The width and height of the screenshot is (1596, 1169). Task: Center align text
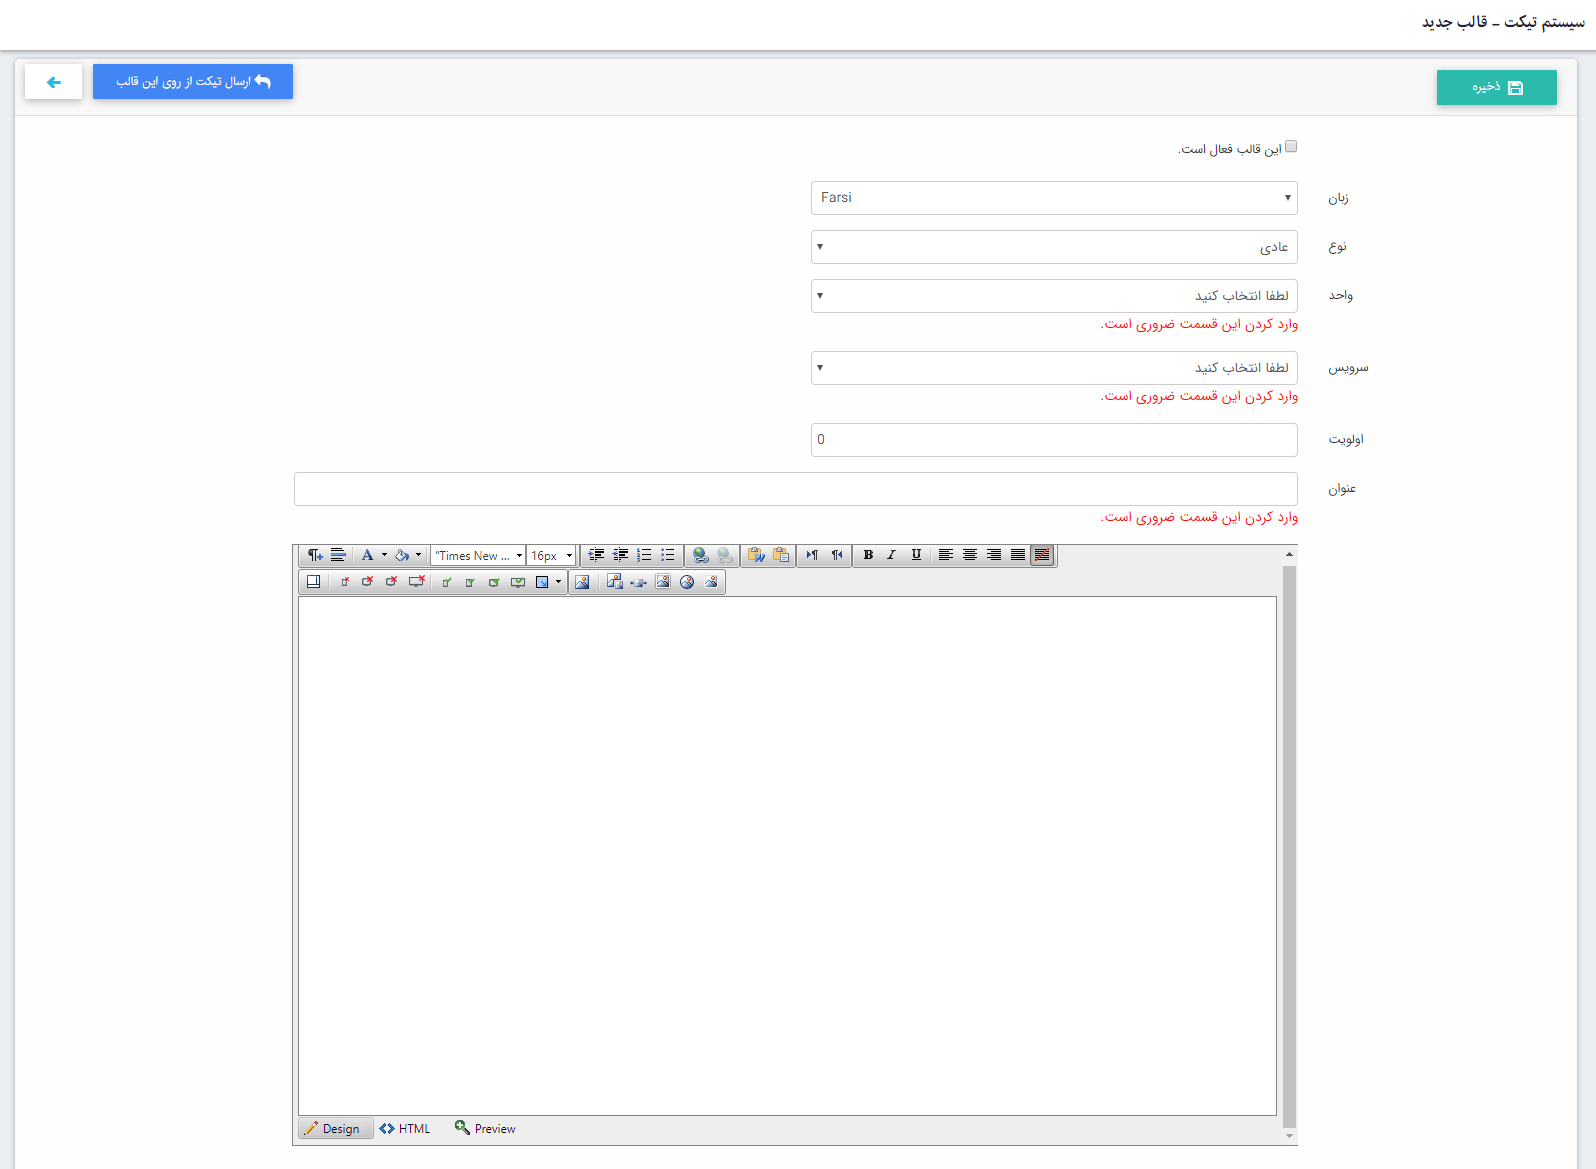(x=969, y=555)
